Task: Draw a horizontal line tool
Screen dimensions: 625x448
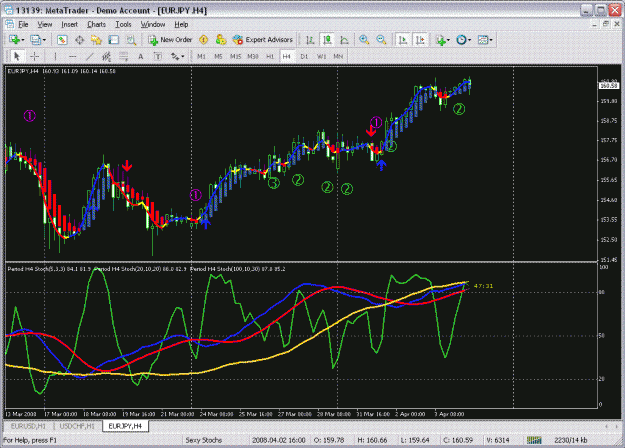Action: point(73,57)
